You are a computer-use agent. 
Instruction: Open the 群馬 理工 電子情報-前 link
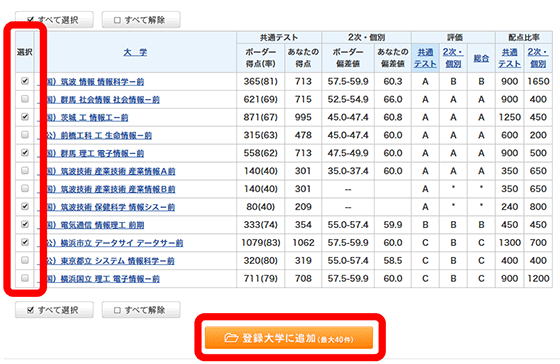(95, 153)
